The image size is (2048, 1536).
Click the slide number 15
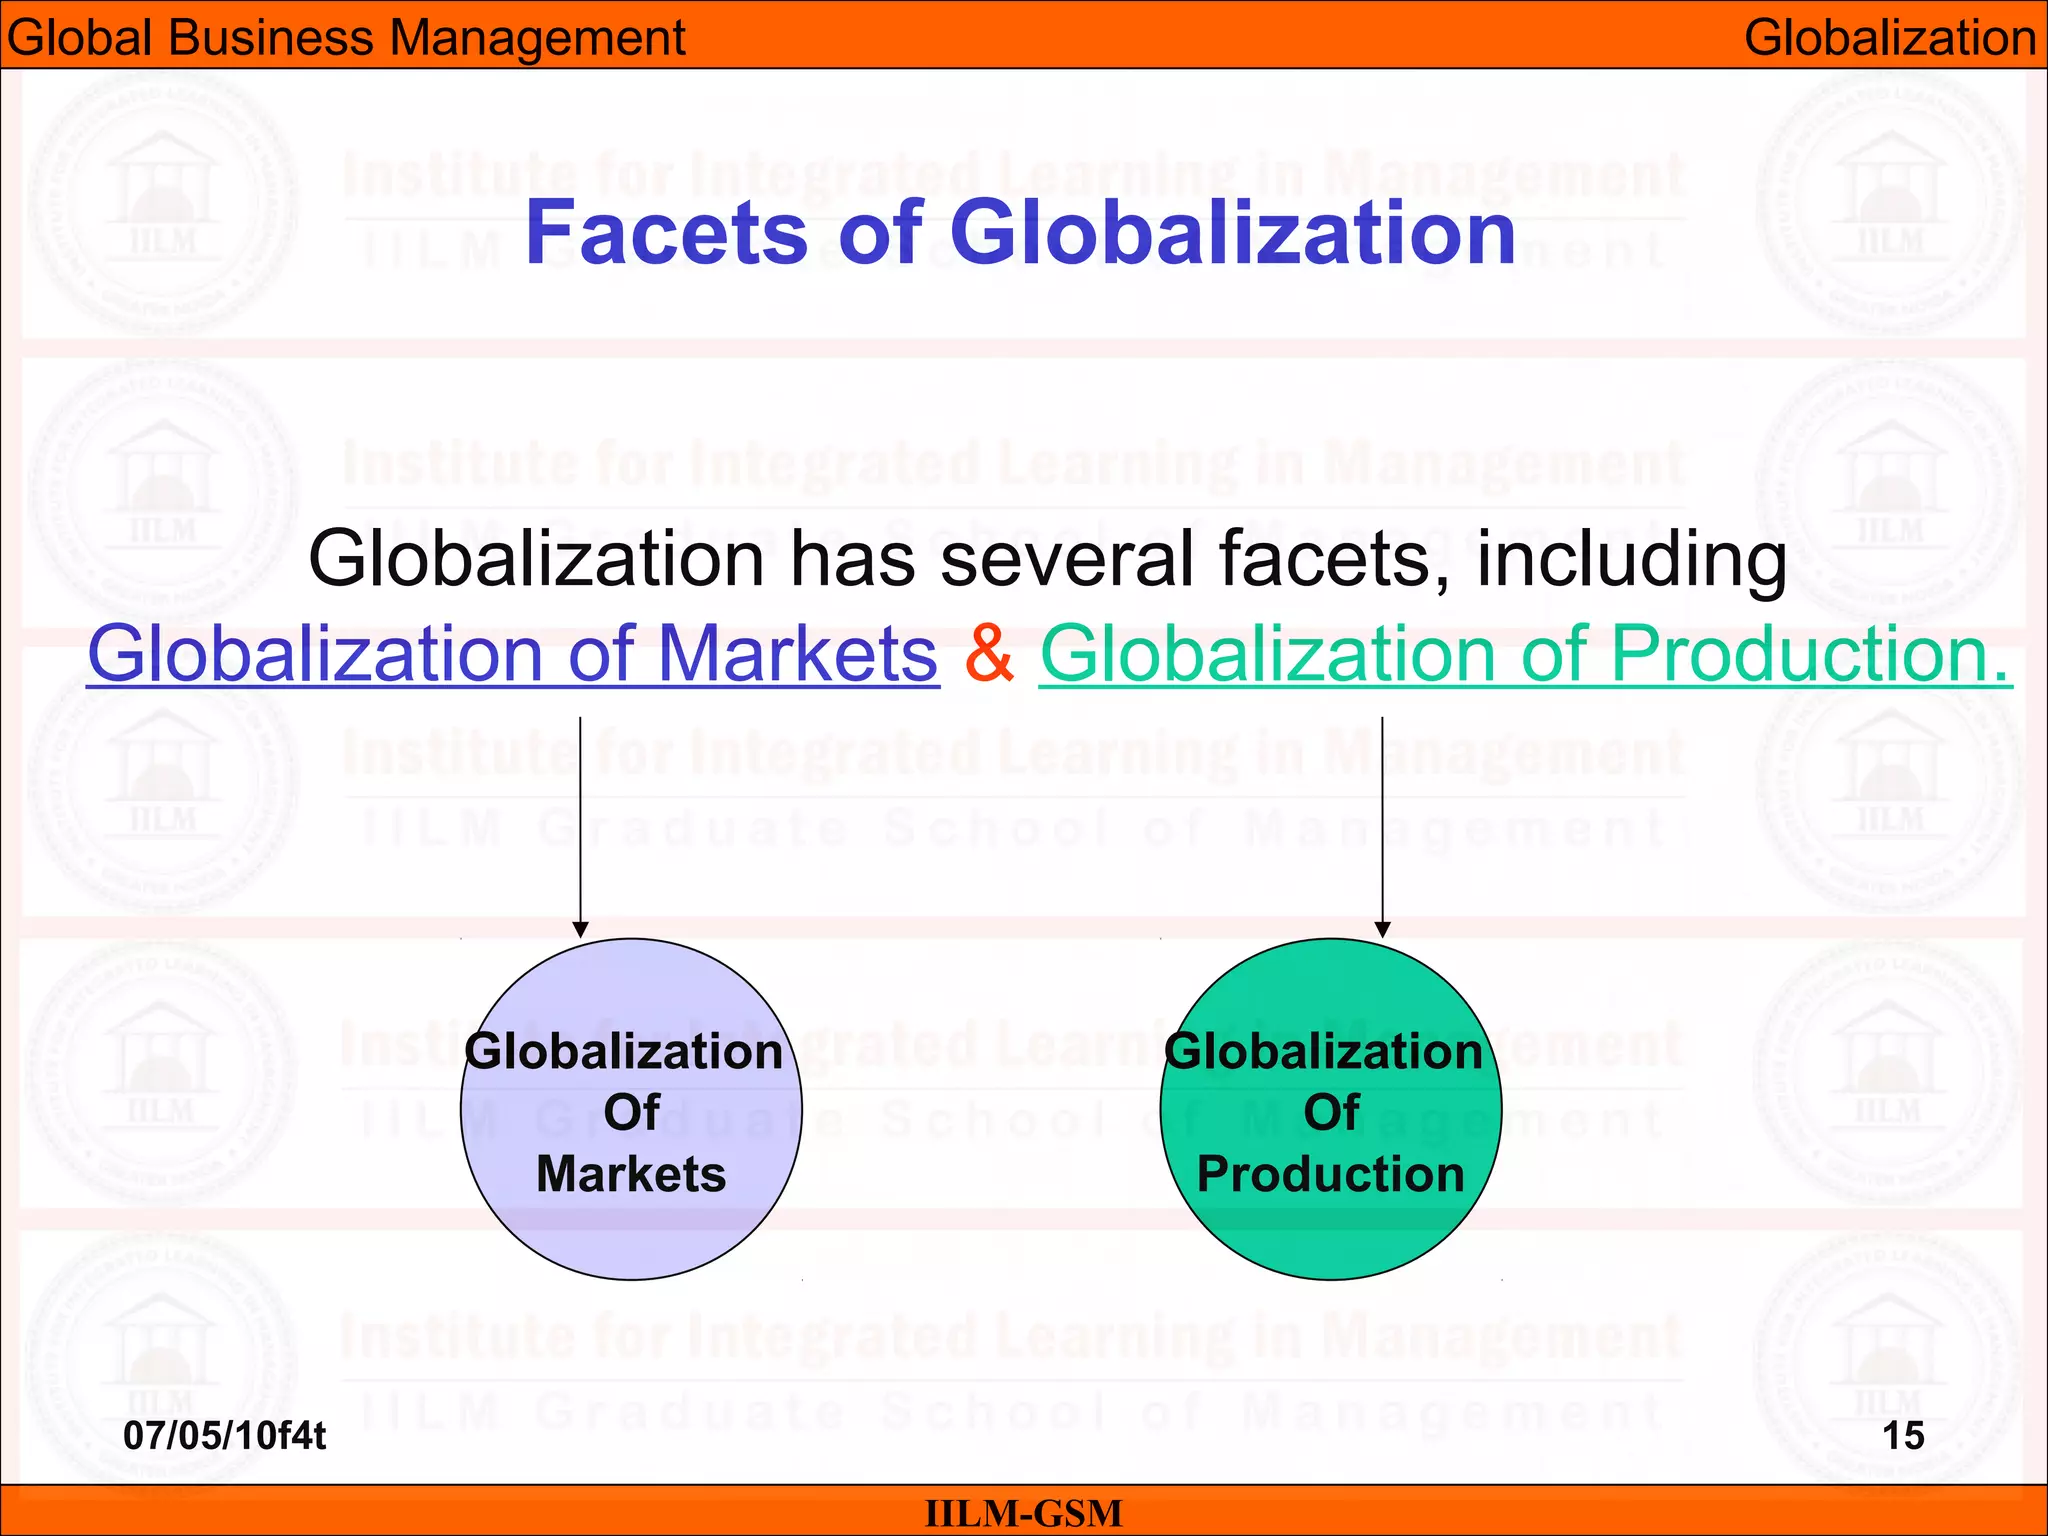pos(1903,1436)
